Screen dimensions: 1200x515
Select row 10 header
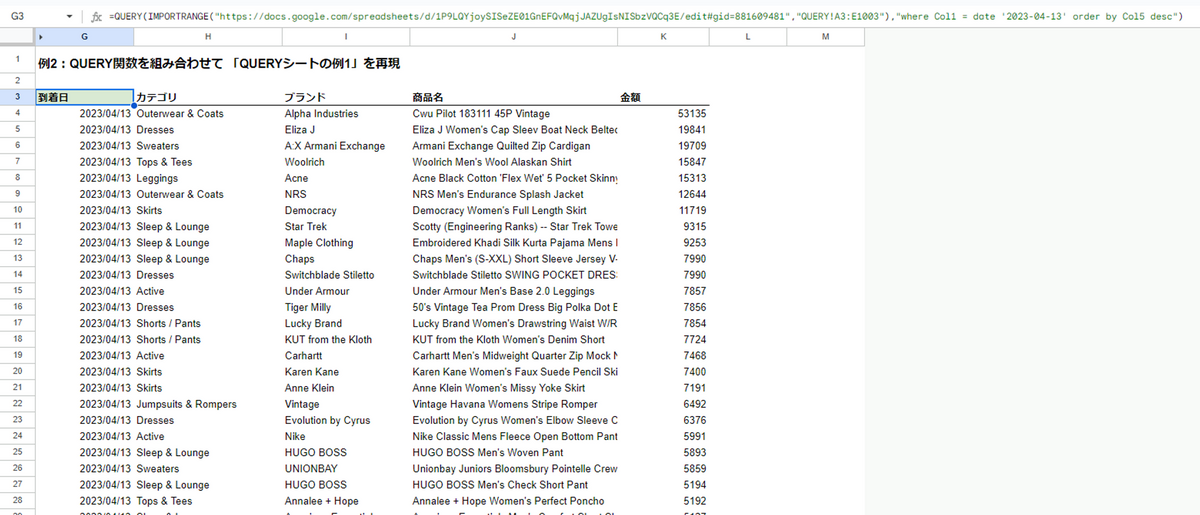pos(17,210)
